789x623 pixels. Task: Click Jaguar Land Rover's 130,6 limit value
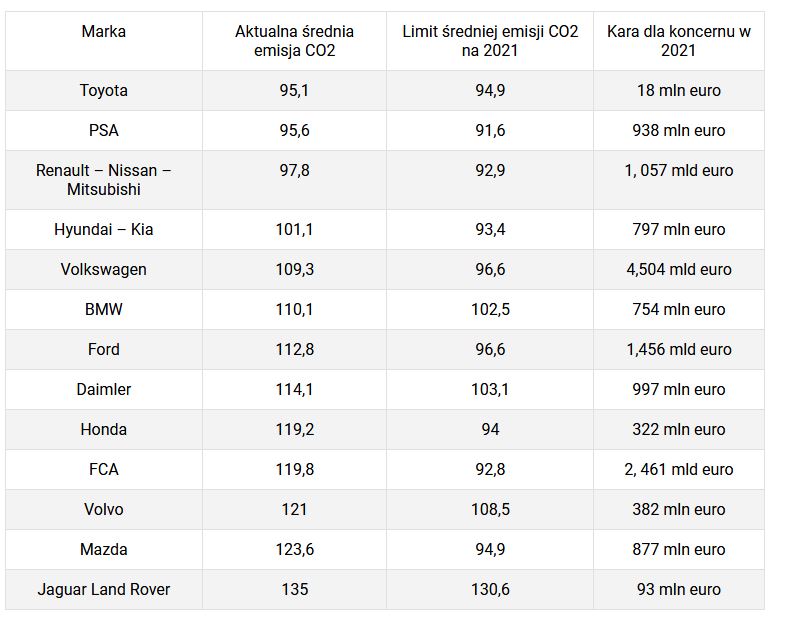[x=490, y=589]
